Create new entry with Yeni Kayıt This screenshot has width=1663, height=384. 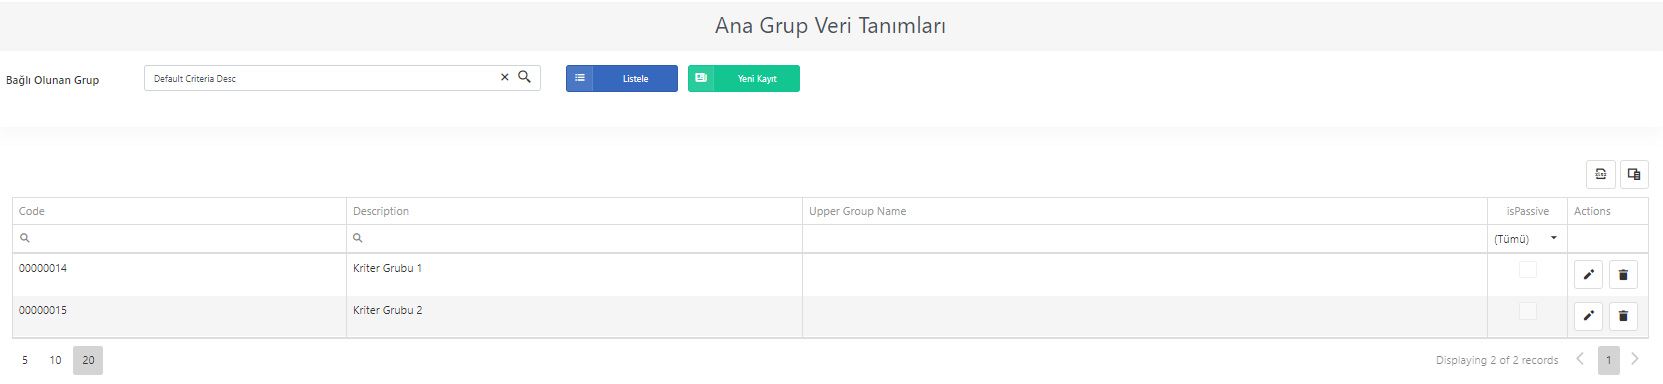coord(744,78)
